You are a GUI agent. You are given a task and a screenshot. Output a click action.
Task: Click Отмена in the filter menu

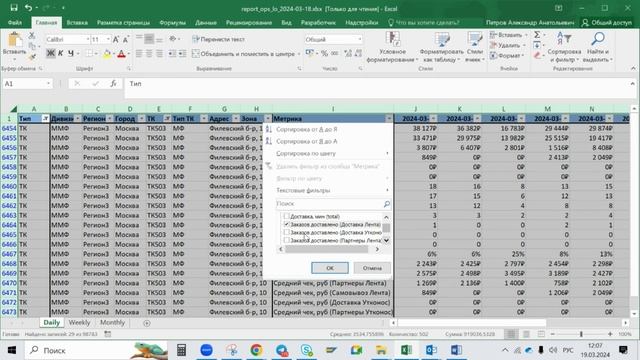(372, 268)
